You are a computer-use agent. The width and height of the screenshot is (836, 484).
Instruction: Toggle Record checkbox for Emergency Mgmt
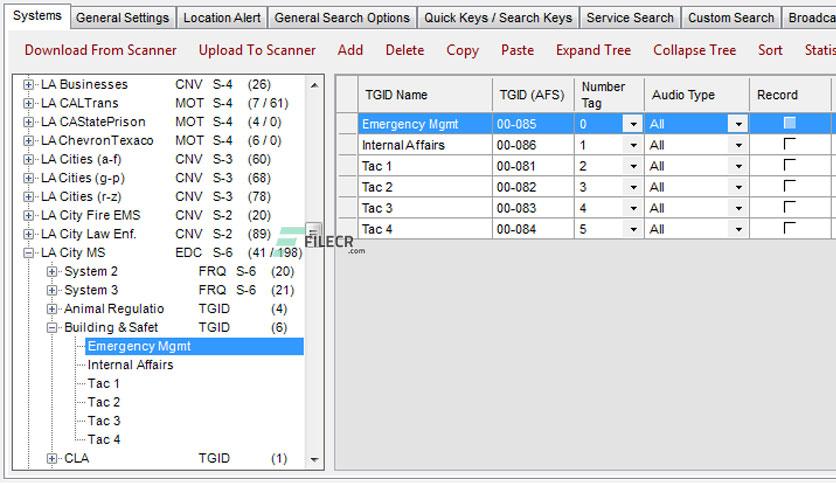pos(790,123)
